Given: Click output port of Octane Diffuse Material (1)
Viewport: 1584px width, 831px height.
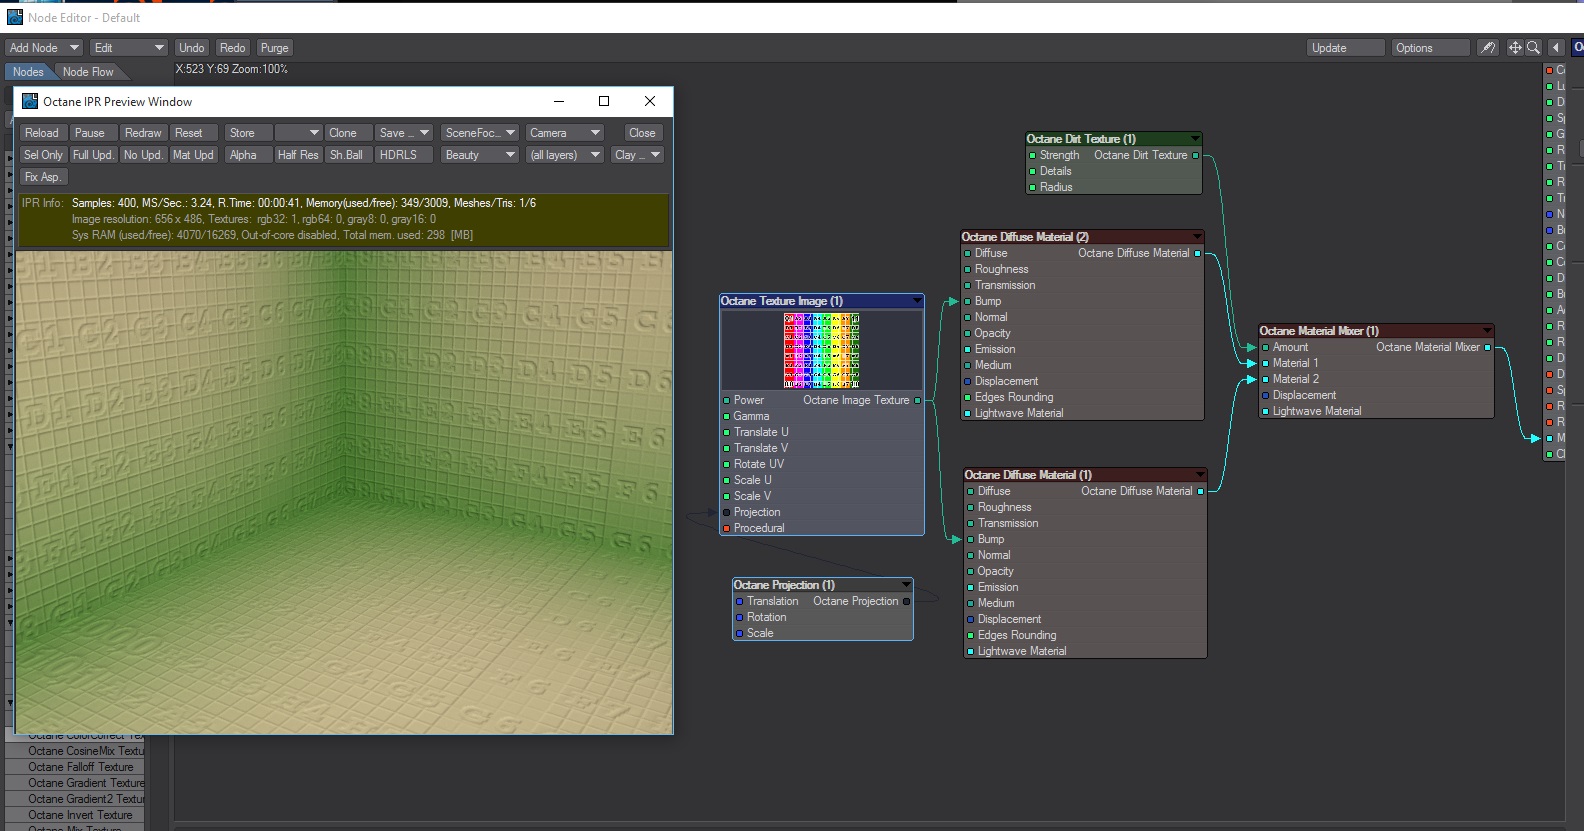Looking at the screenshot, I should [1200, 491].
